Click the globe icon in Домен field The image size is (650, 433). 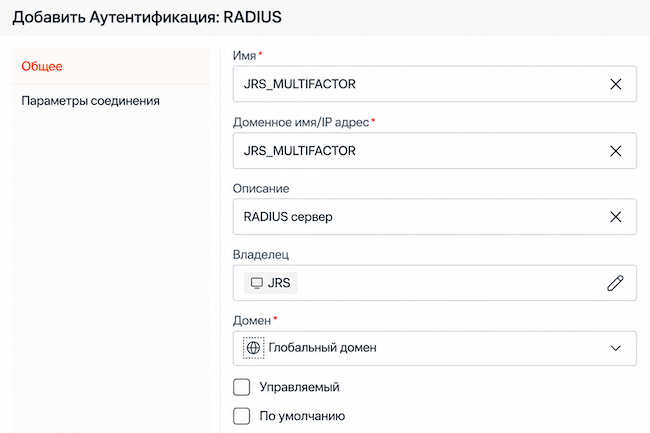tap(253, 348)
